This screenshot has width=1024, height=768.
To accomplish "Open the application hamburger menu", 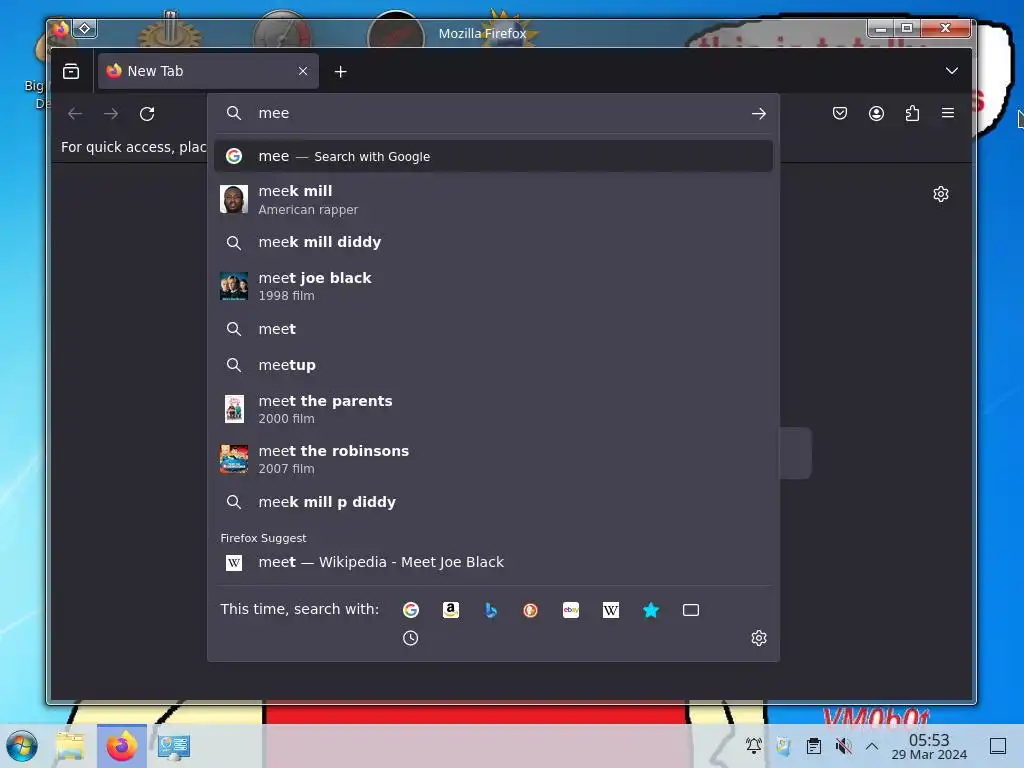I will pyautogui.click(x=948, y=113).
